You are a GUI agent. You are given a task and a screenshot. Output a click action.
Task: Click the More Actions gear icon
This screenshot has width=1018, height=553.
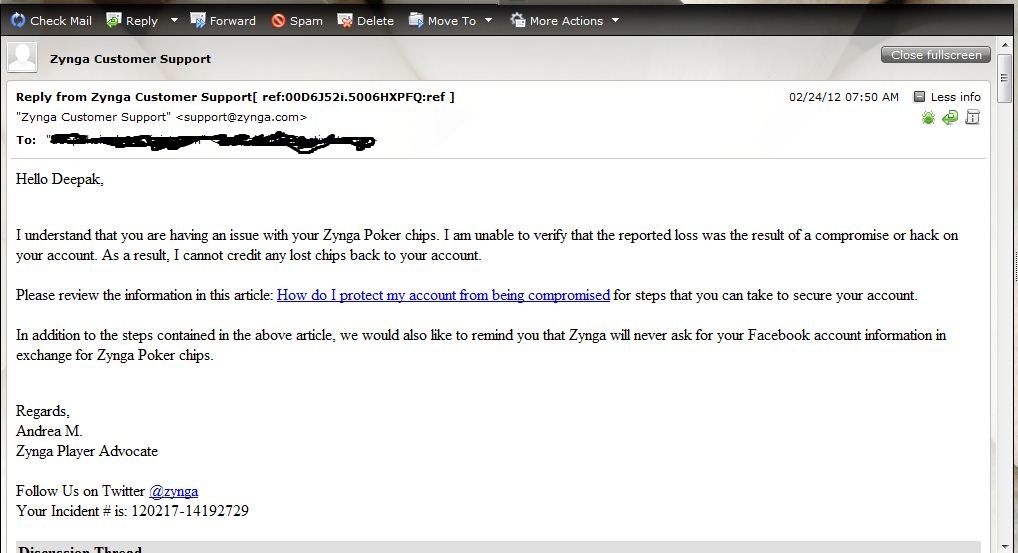coord(517,21)
